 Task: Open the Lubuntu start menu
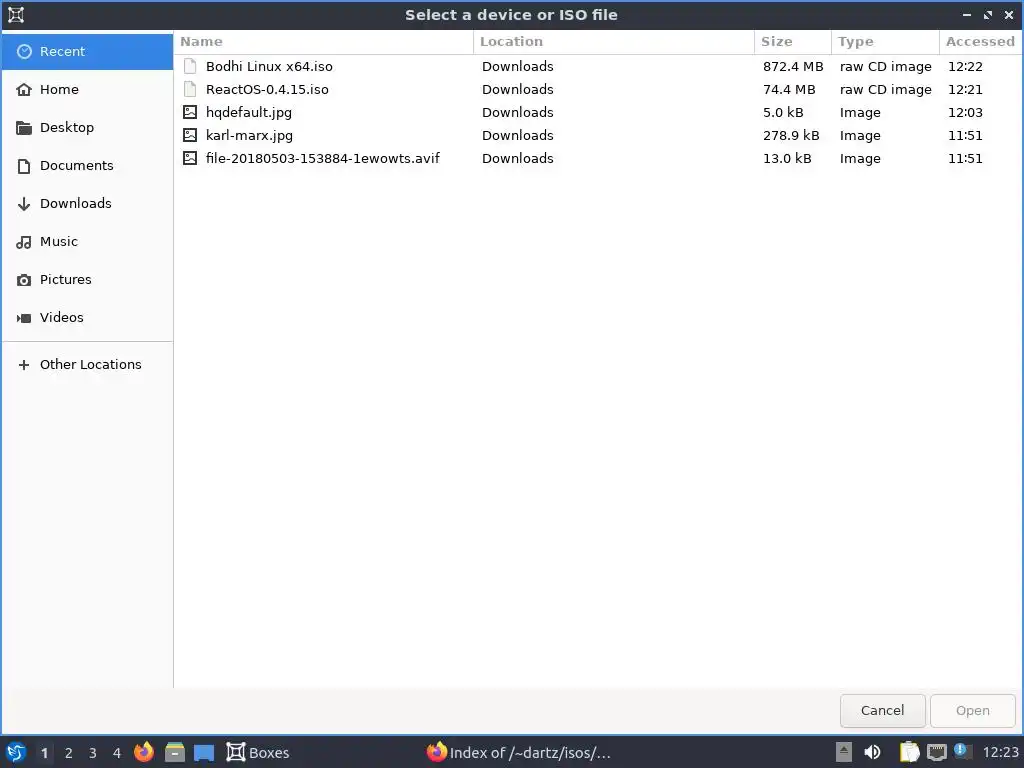coord(16,752)
